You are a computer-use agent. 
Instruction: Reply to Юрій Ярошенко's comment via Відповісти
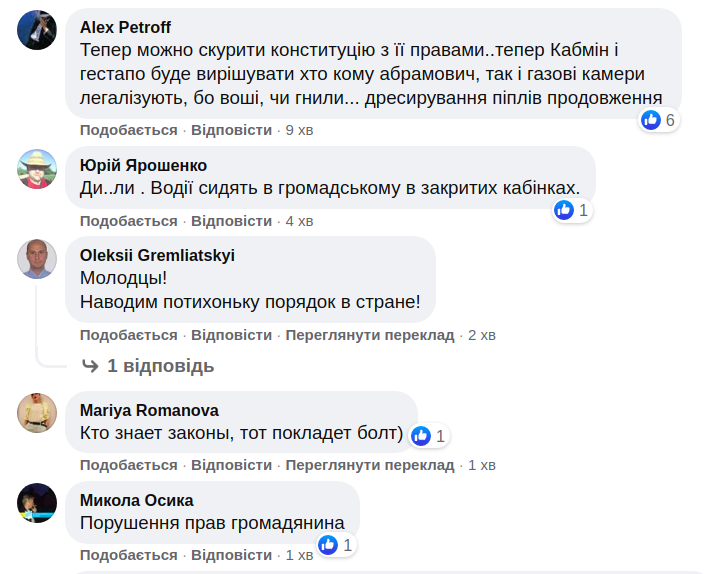pyautogui.click(x=231, y=220)
